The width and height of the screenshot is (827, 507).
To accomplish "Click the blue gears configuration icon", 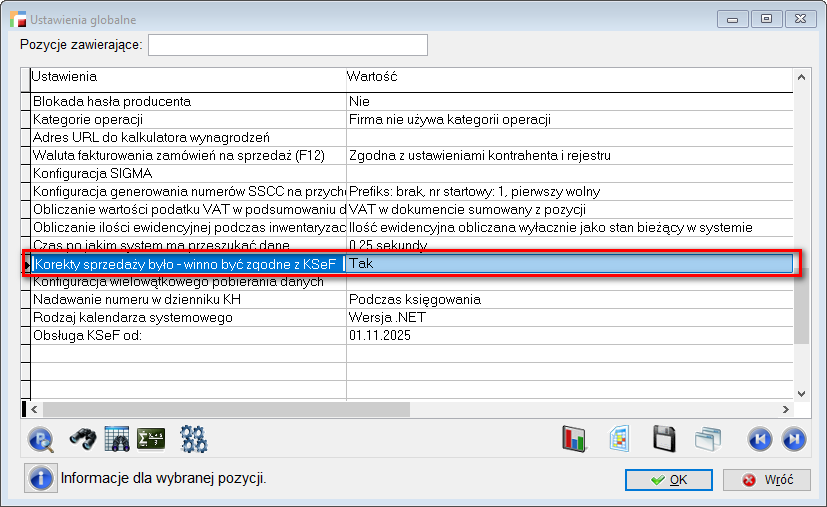I will (x=192, y=438).
